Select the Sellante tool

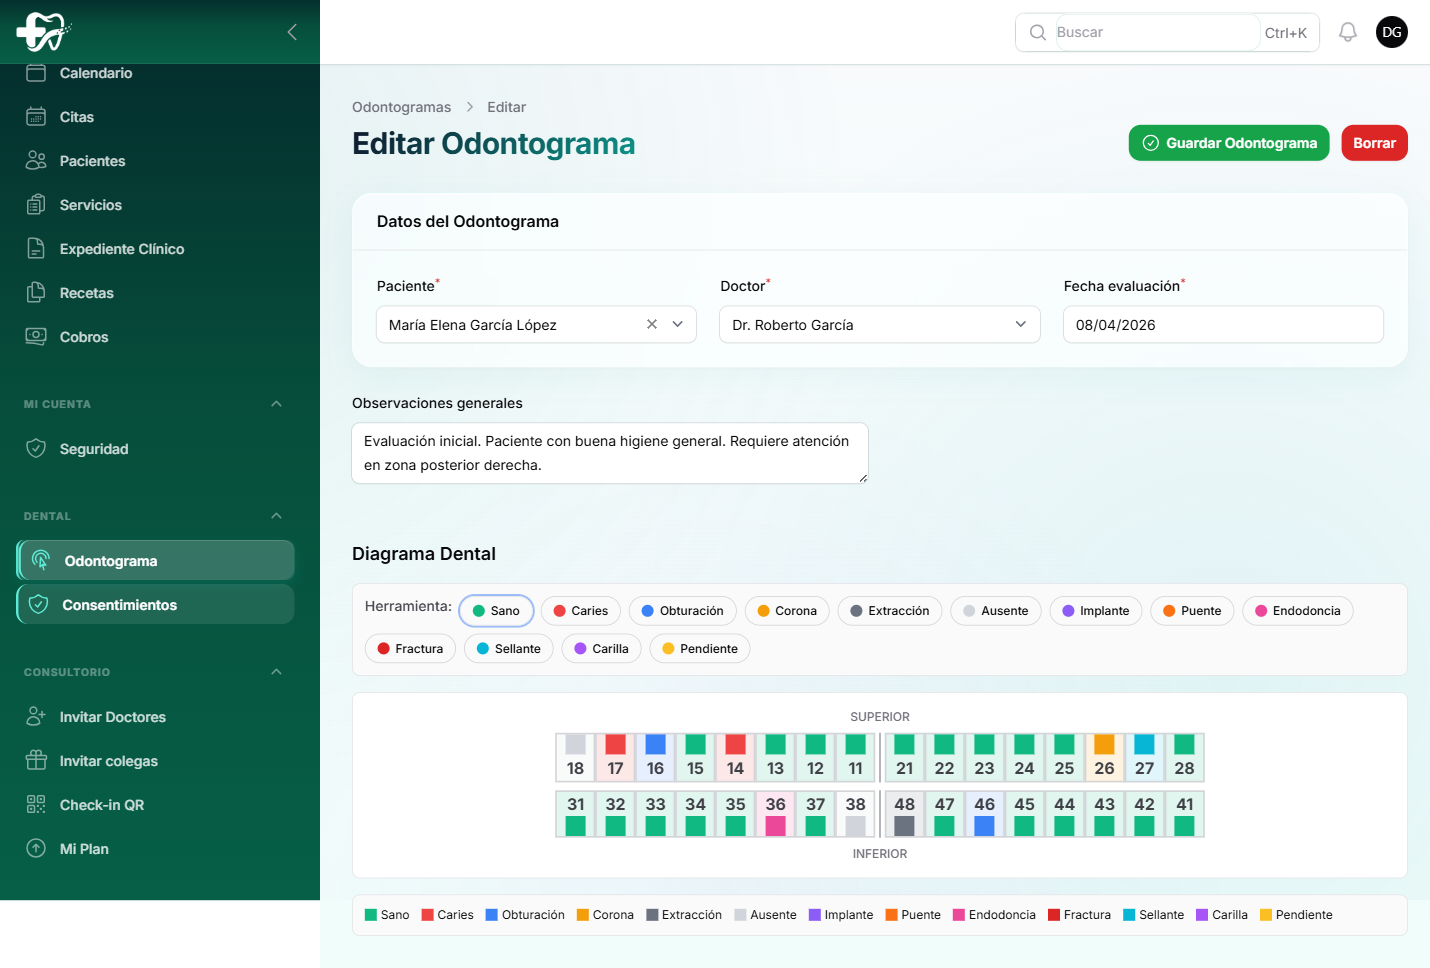click(509, 649)
